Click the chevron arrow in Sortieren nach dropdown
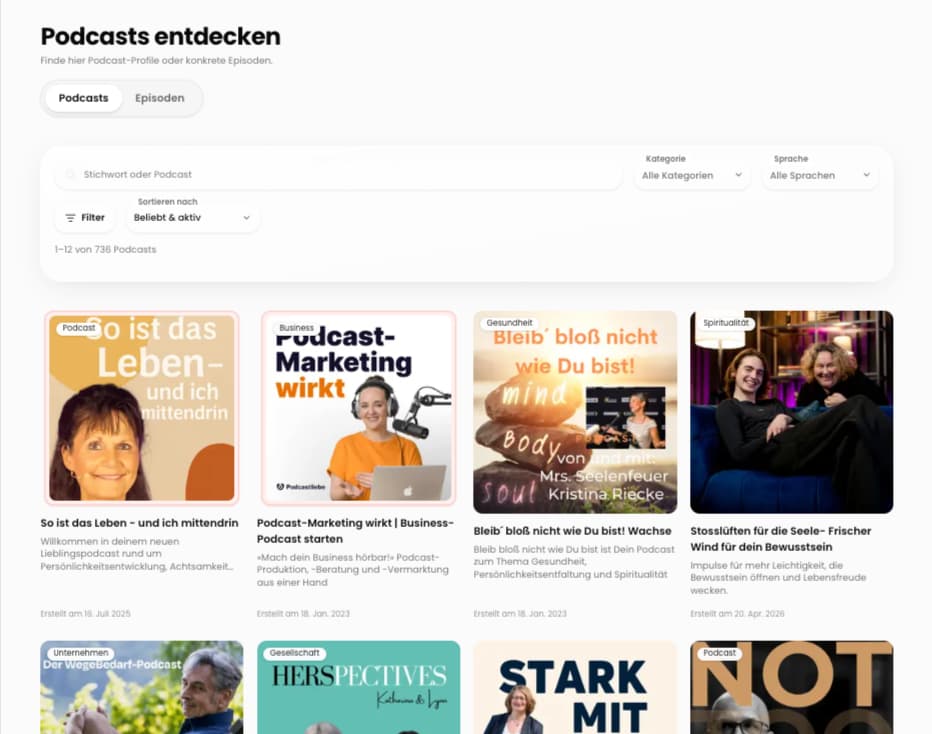The height and width of the screenshot is (734, 932). pos(247,218)
